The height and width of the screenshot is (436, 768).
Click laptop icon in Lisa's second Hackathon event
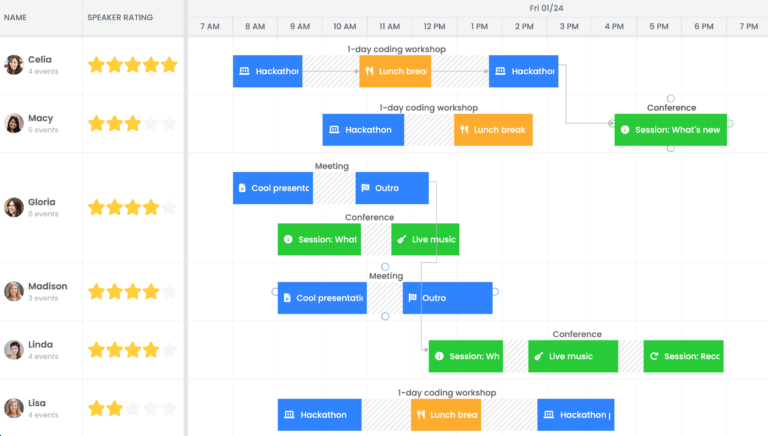(549, 414)
